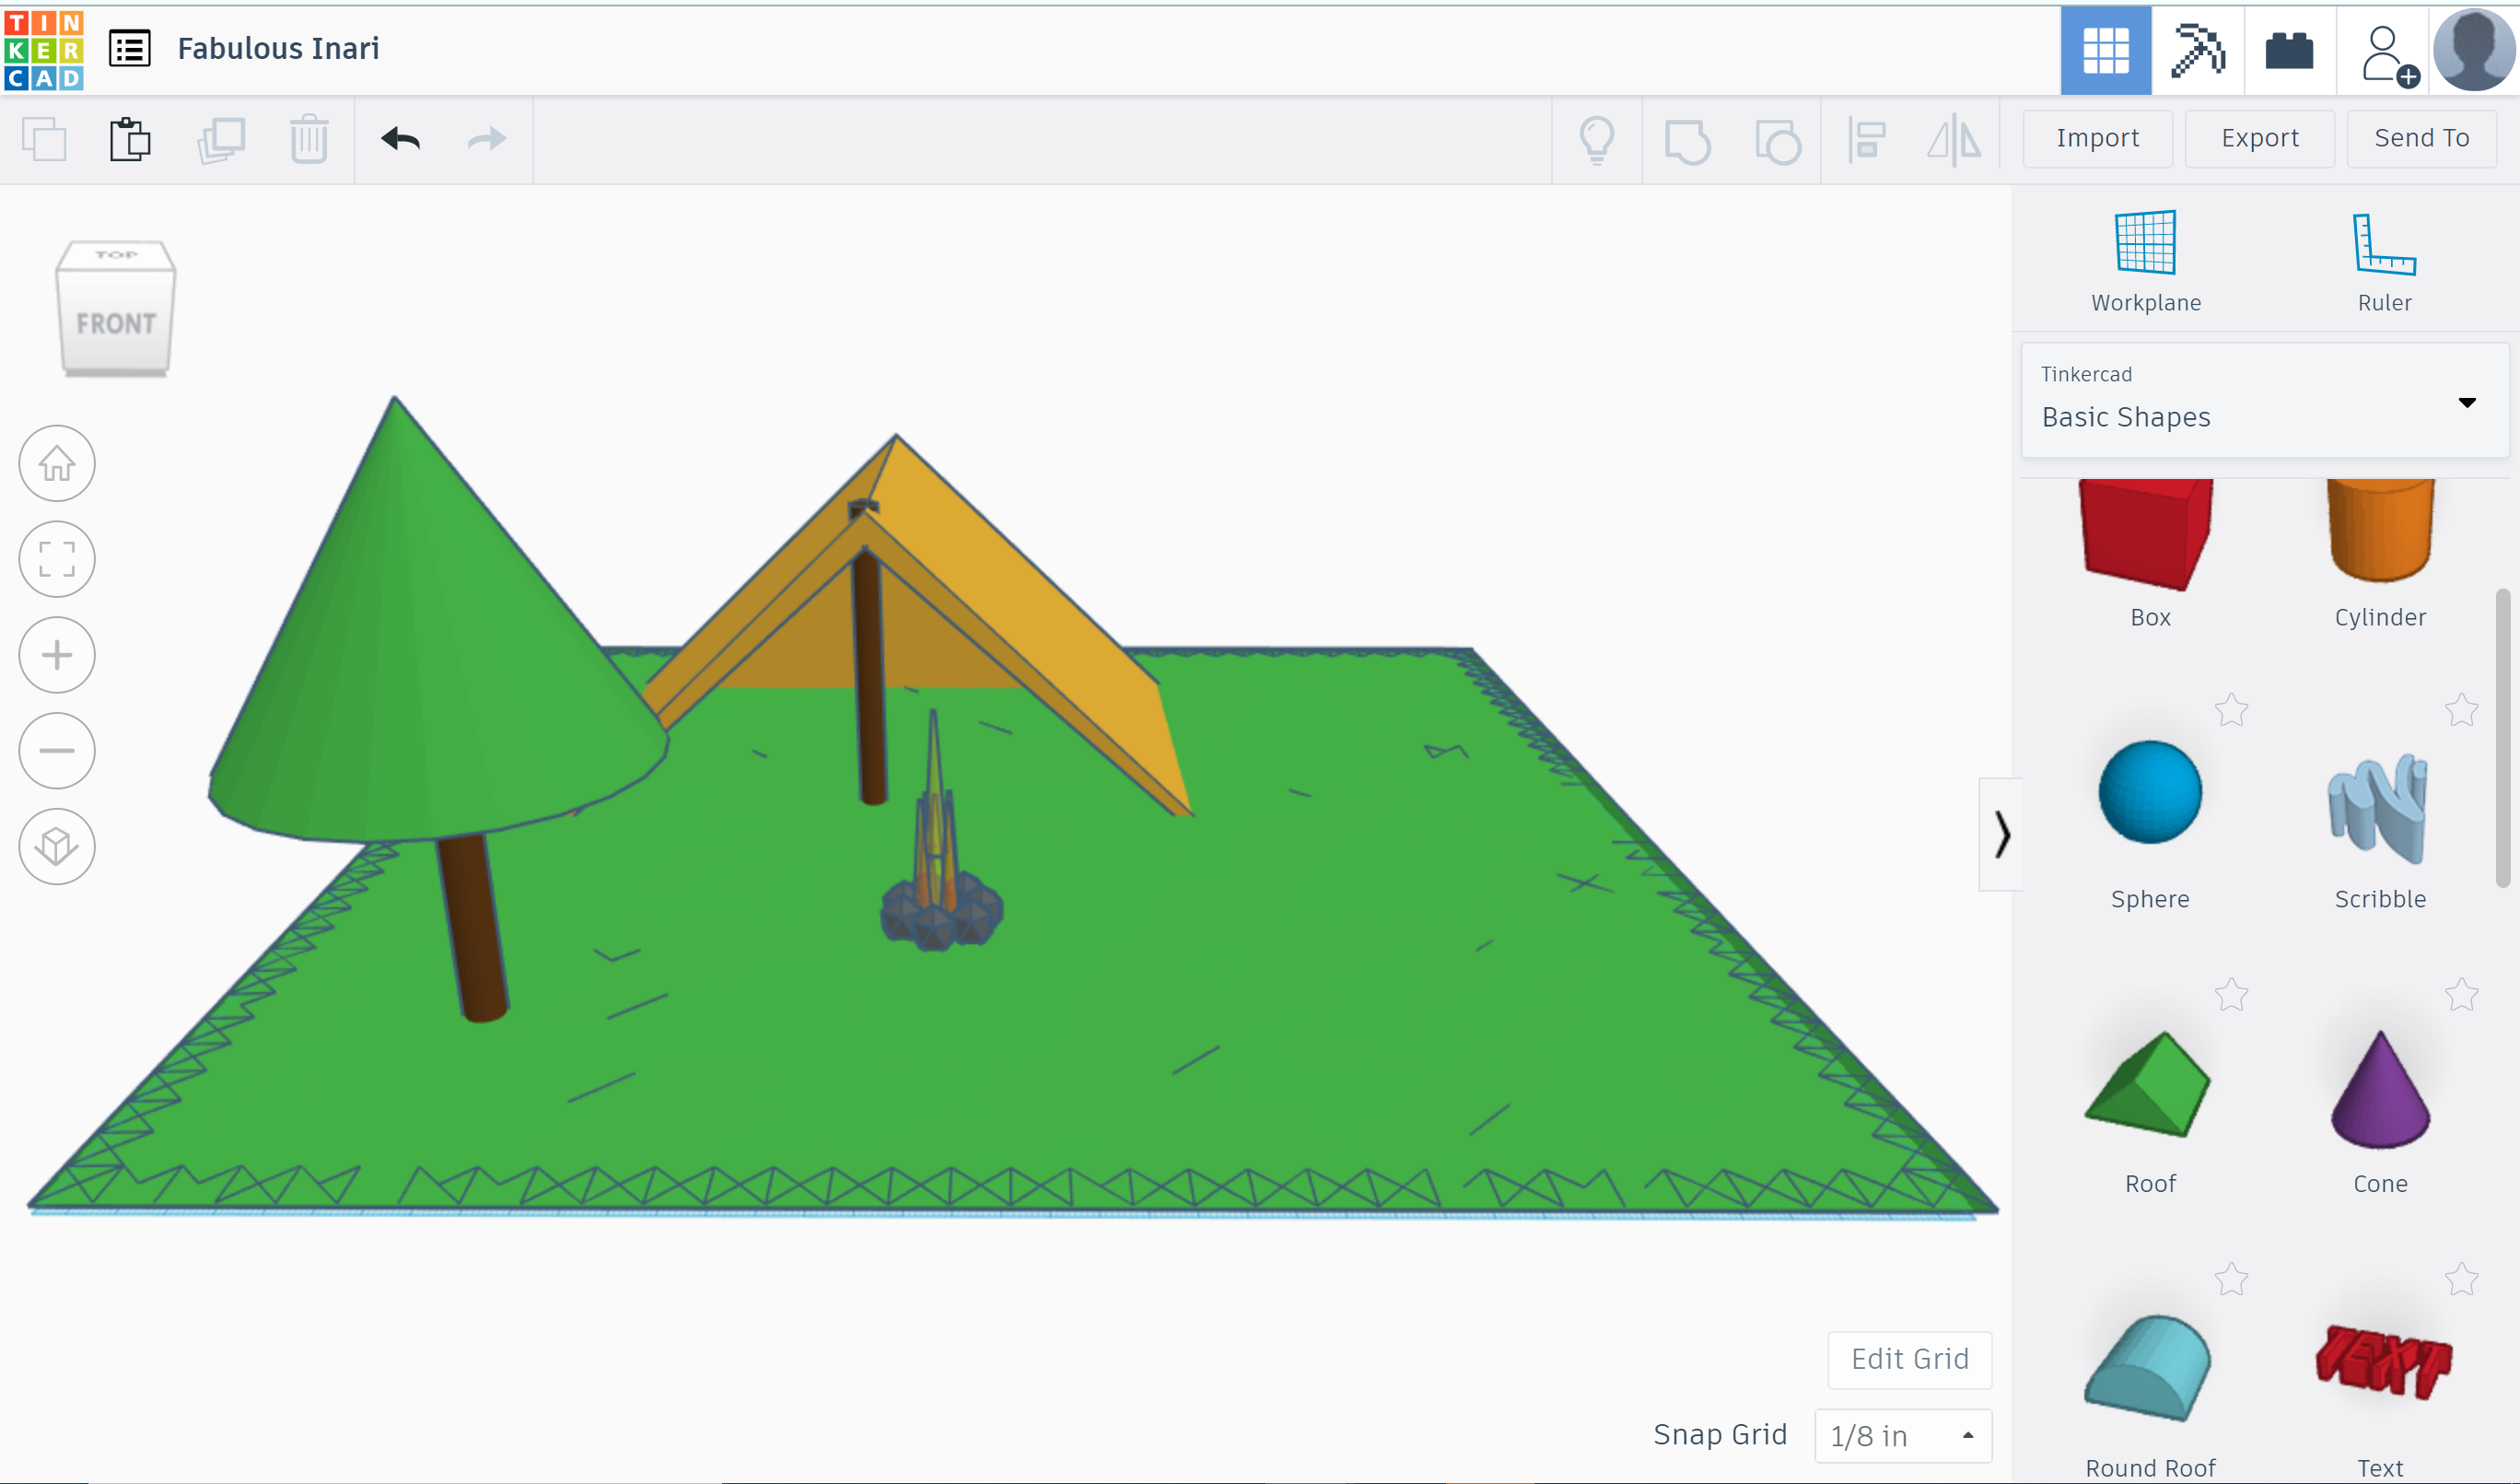Click the Home view icon

57,463
